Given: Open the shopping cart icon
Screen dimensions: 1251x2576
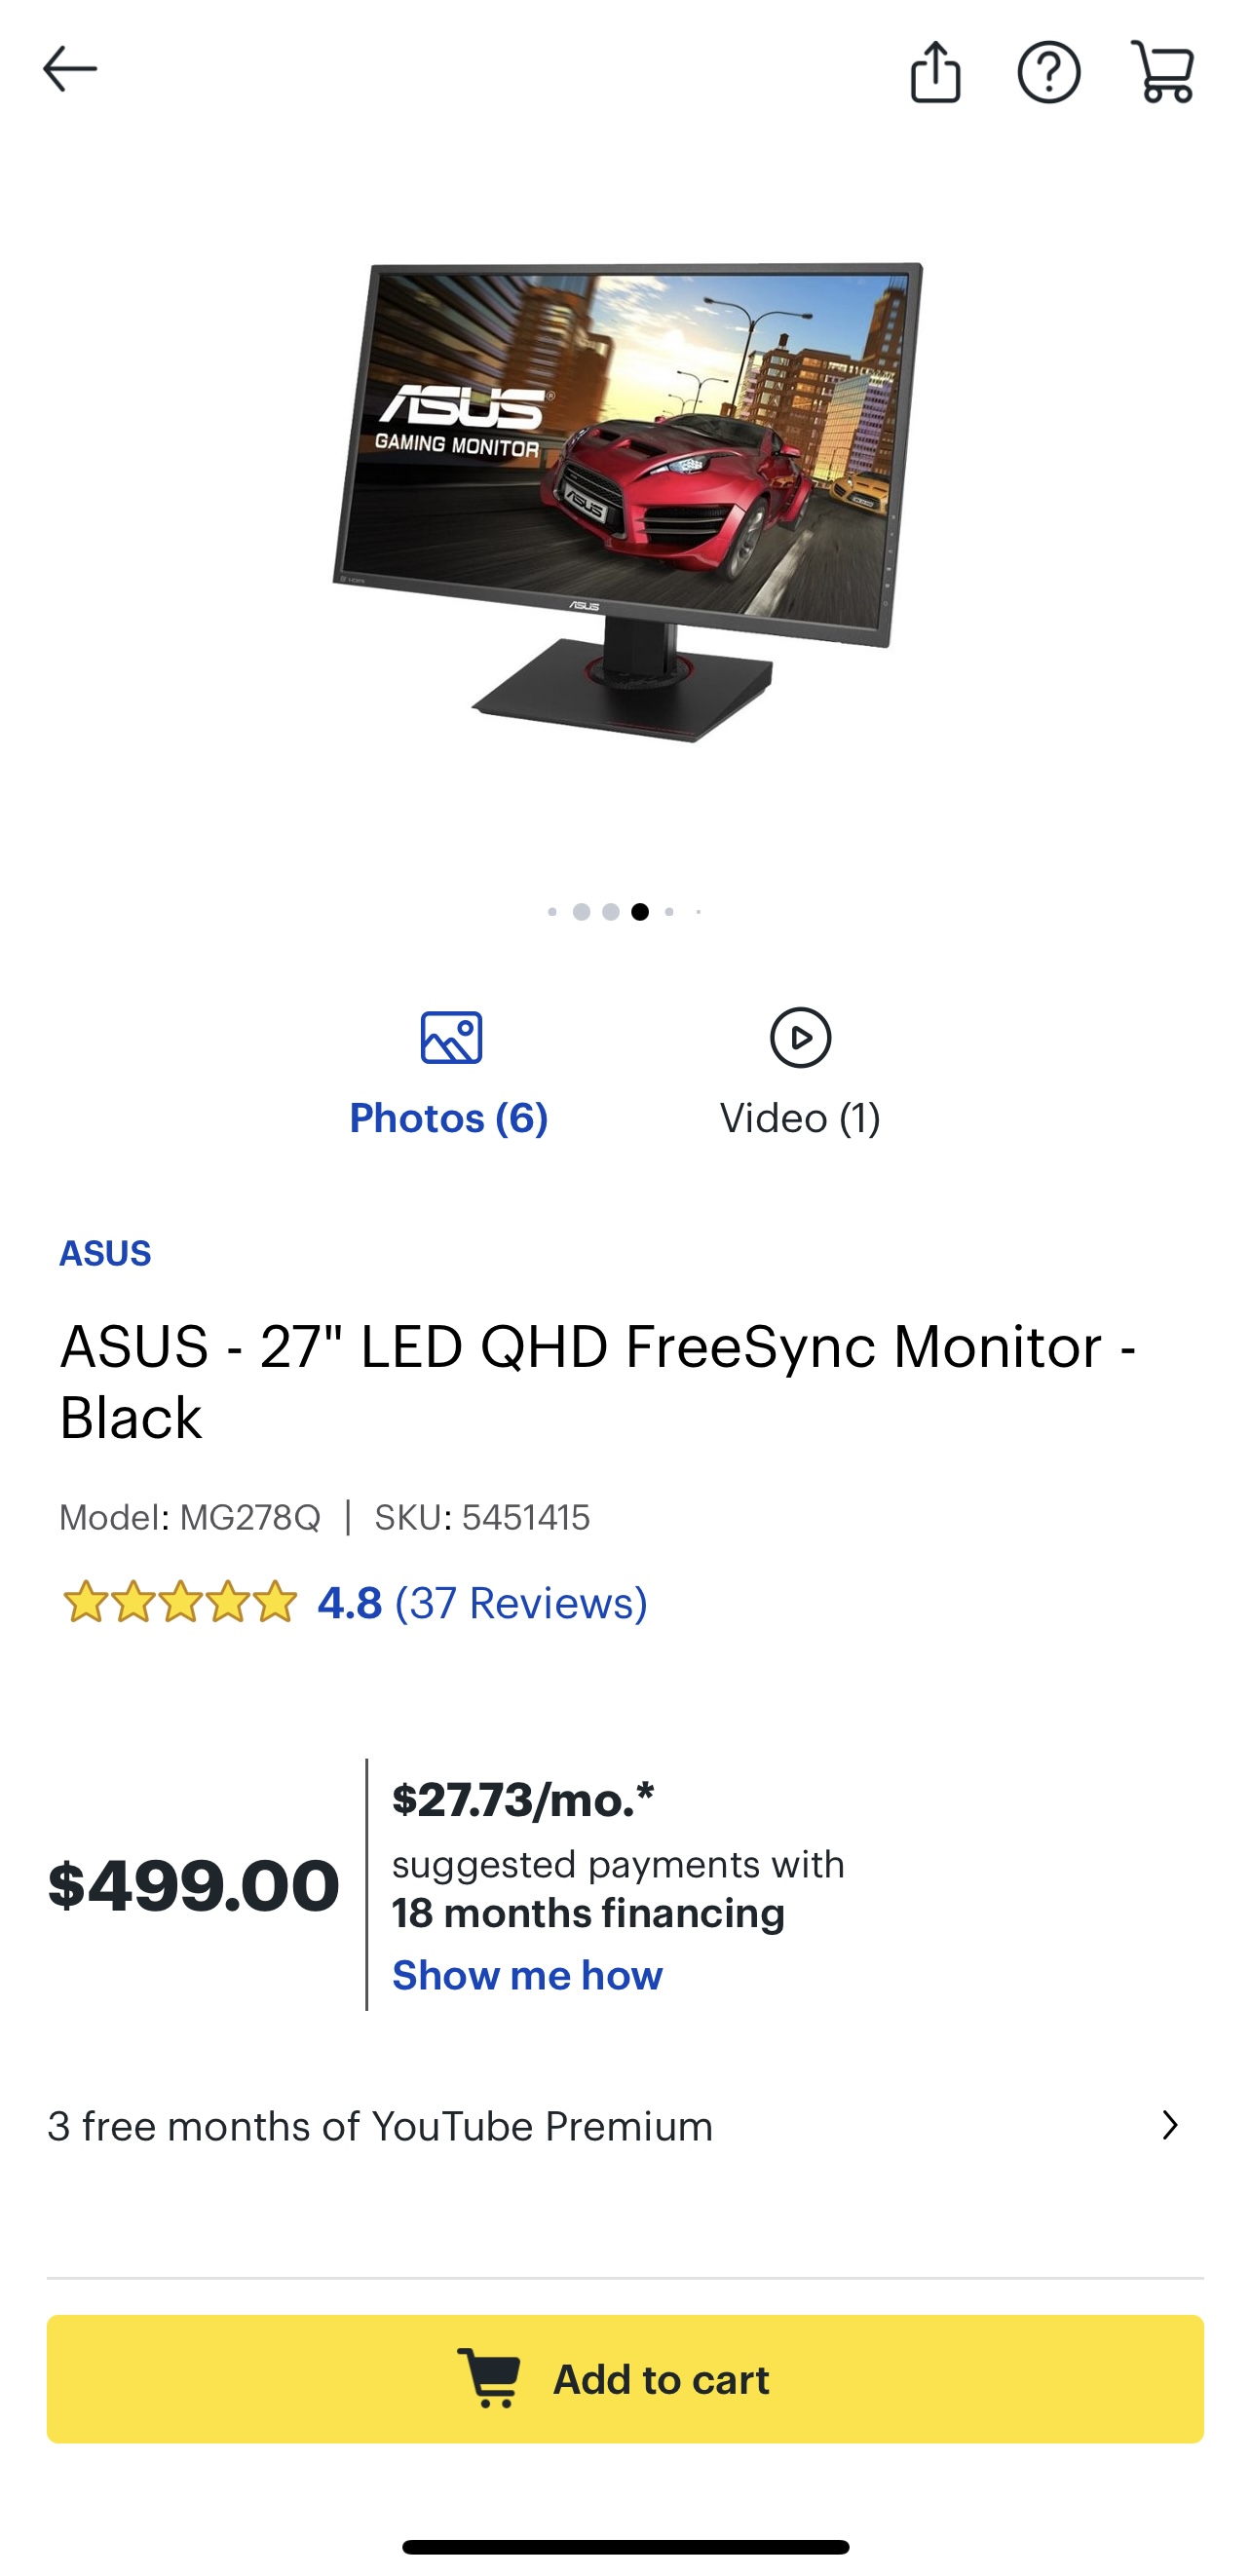Looking at the screenshot, I should coord(1162,72).
